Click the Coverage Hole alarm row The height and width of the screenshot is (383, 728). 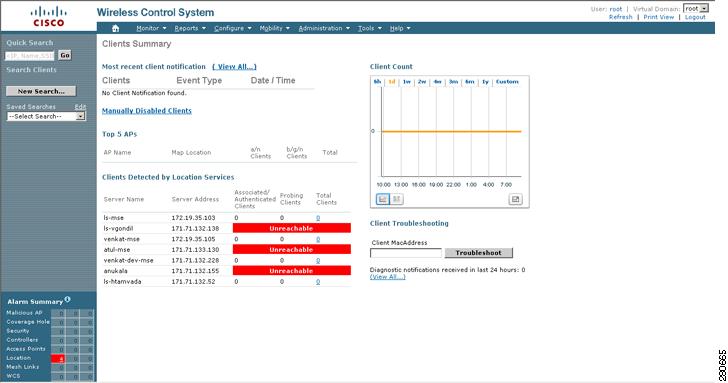[x=50, y=322]
